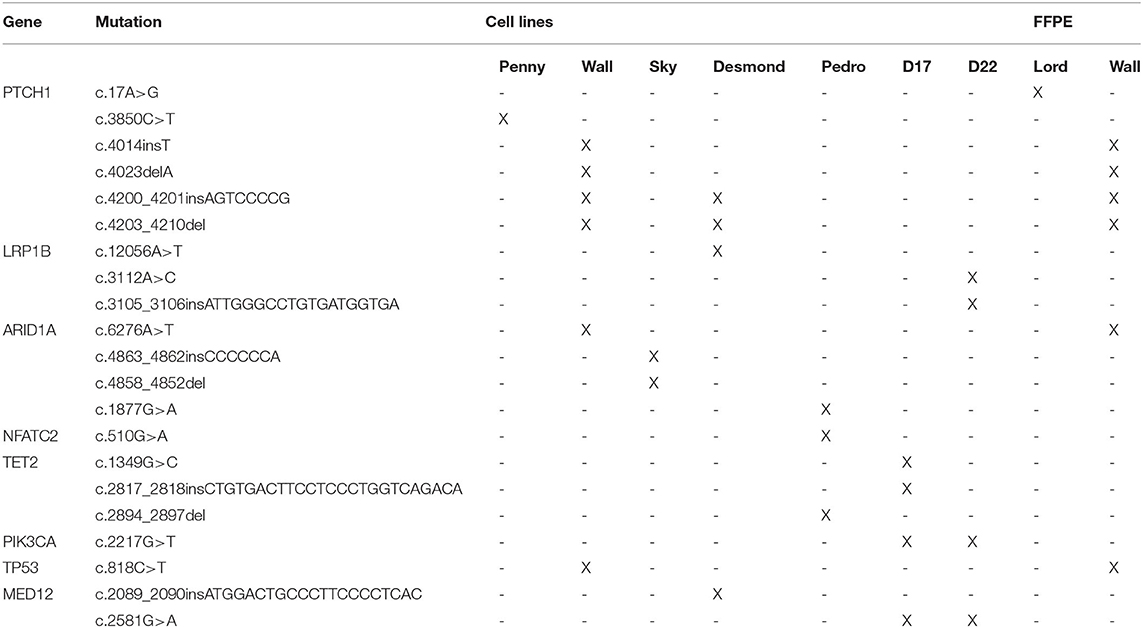Click the X in c.2217G>T D17 cell
Screen dimensions: 1143x628
point(907,542)
